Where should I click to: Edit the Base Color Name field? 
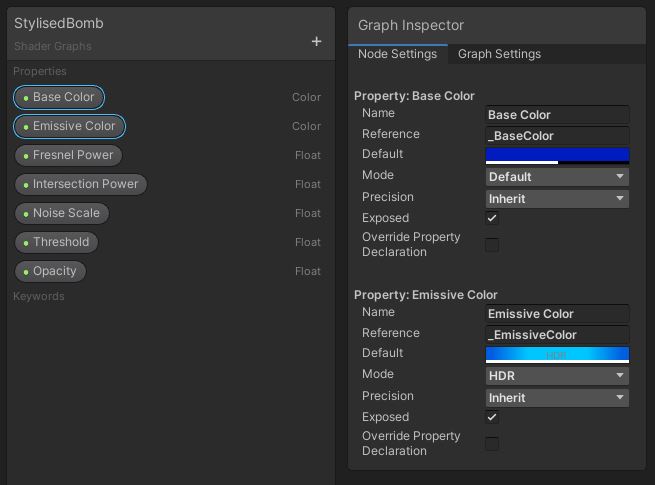[557, 115]
